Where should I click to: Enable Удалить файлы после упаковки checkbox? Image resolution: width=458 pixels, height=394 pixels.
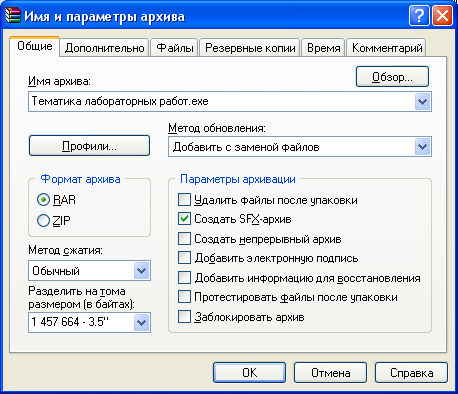(x=184, y=200)
